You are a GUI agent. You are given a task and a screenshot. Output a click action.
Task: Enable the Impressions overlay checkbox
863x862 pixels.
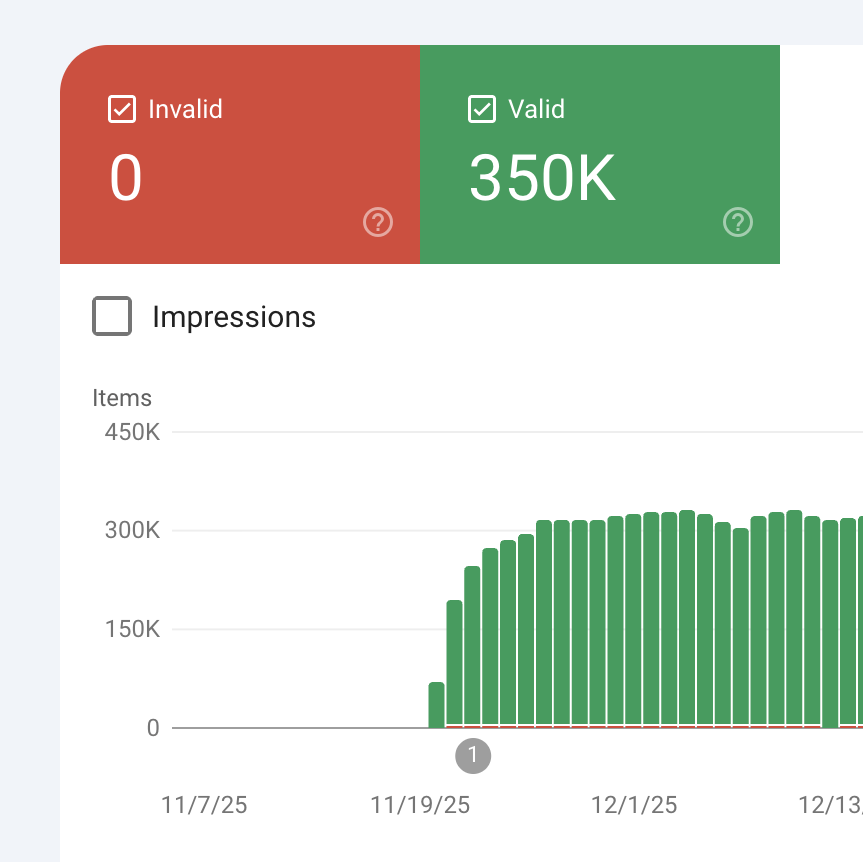[112, 316]
